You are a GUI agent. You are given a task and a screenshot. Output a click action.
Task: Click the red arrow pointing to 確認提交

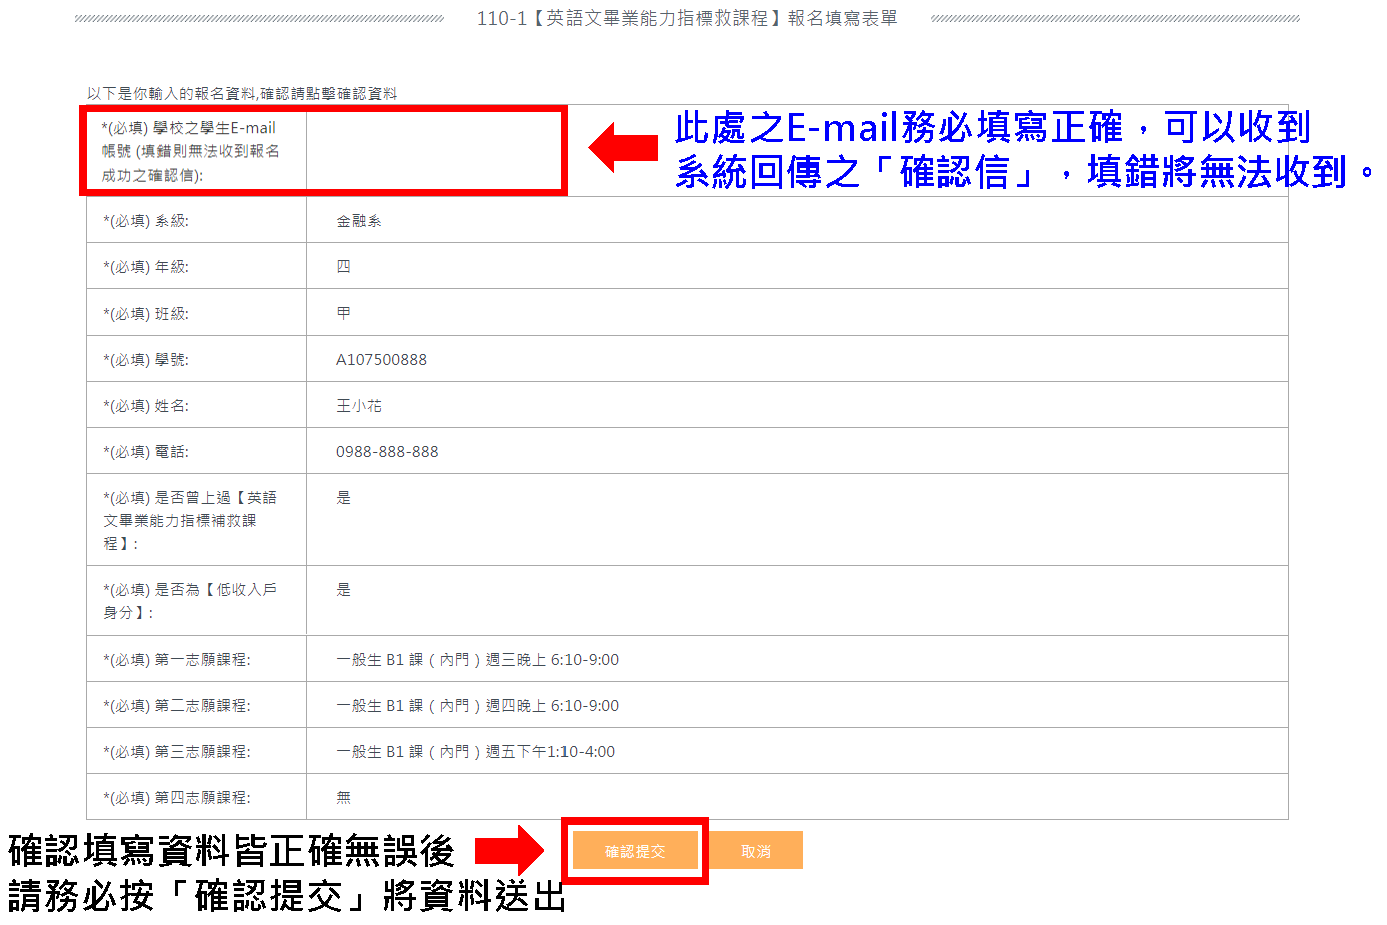click(509, 850)
